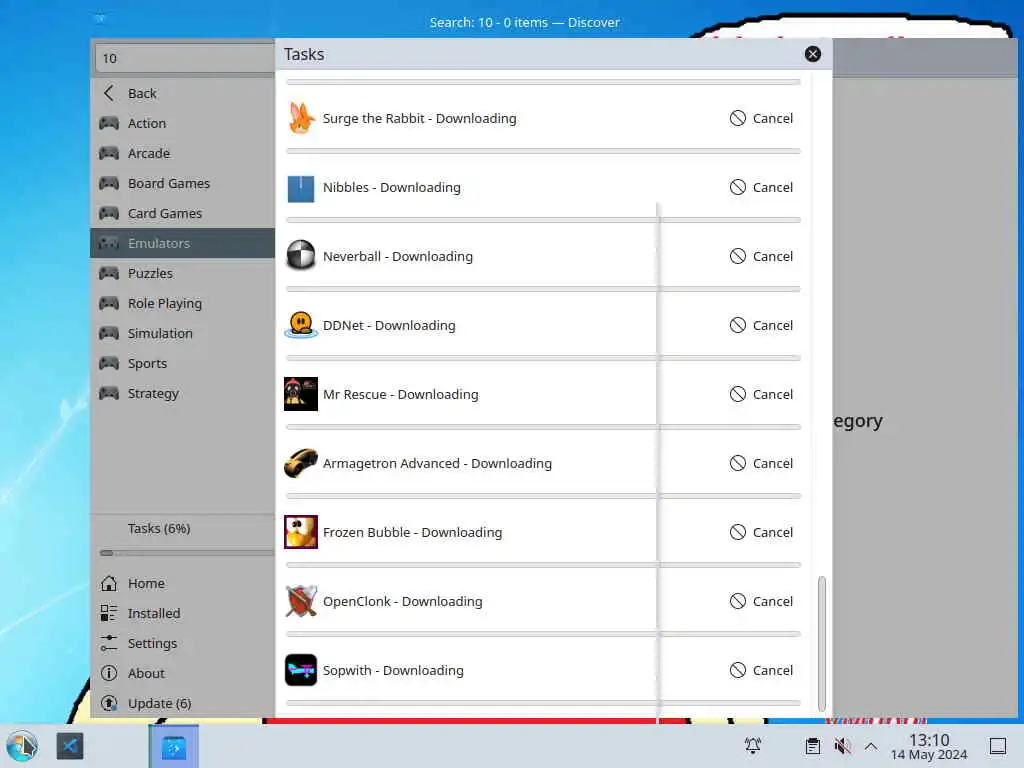Click the Mr Rescue app icon
The height and width of the screenshot is (768, 1024).
[x=301, y=394]
